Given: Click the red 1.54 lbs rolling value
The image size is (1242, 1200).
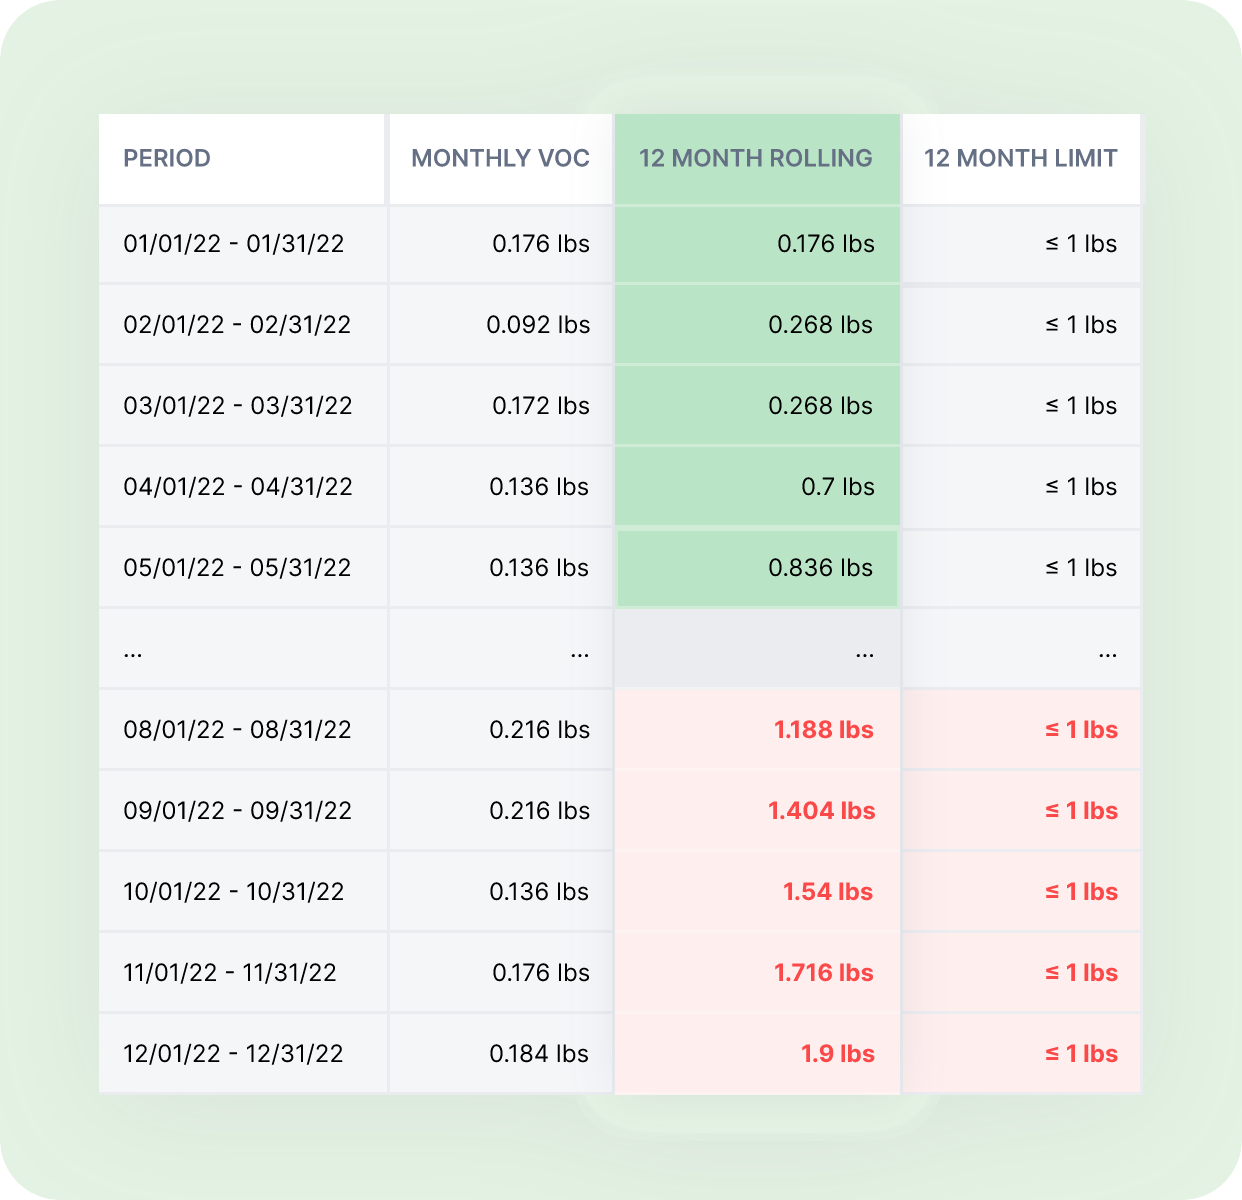Looking at the screenshot, I should [827, 892].
